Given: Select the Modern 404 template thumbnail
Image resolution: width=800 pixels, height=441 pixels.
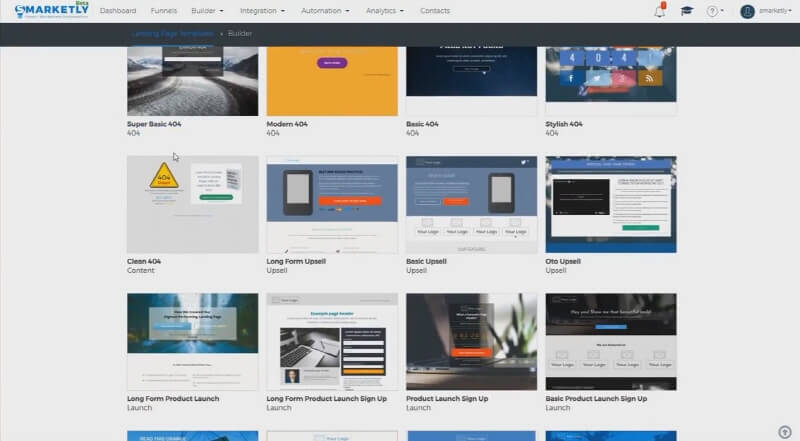Looking at the screenshot, I should [332, 81].
